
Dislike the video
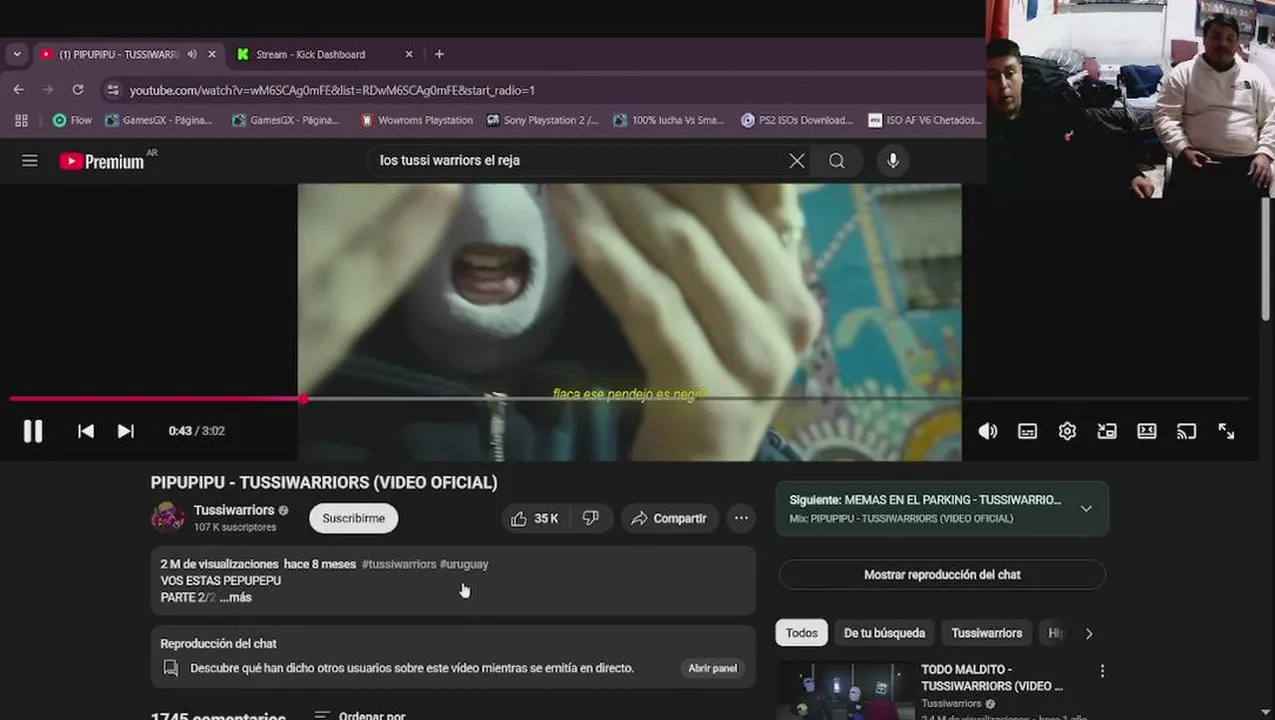(591, 518)
